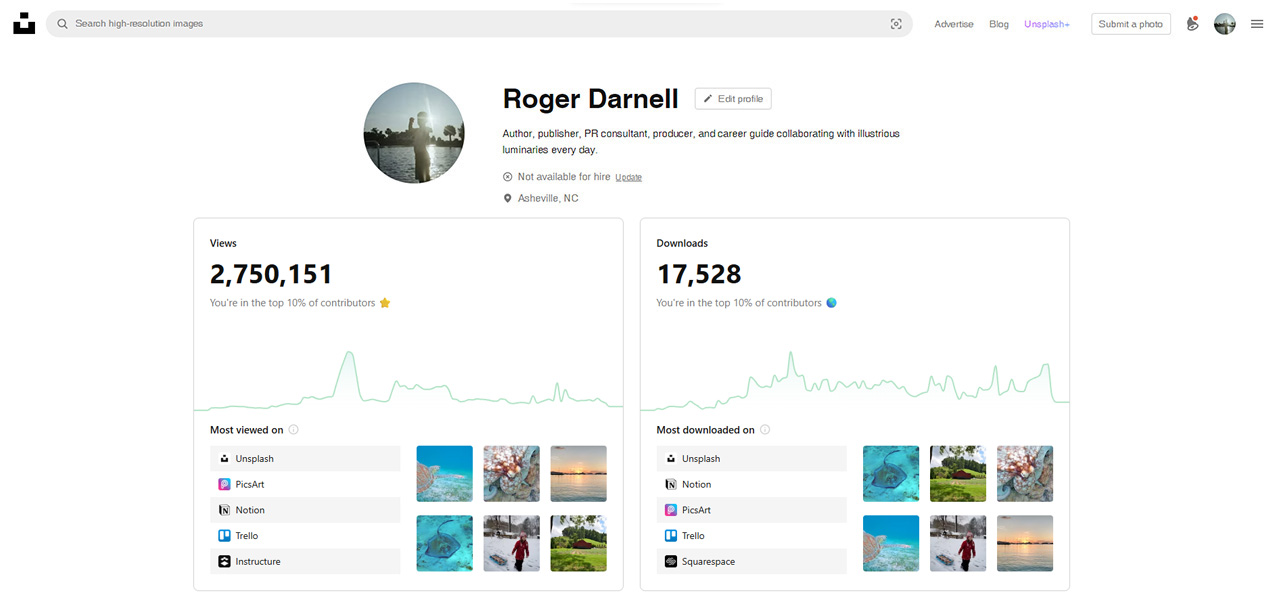Open stingray thumbnail in Downloads card
The image size is (1280, 611).
click(891, 474)
